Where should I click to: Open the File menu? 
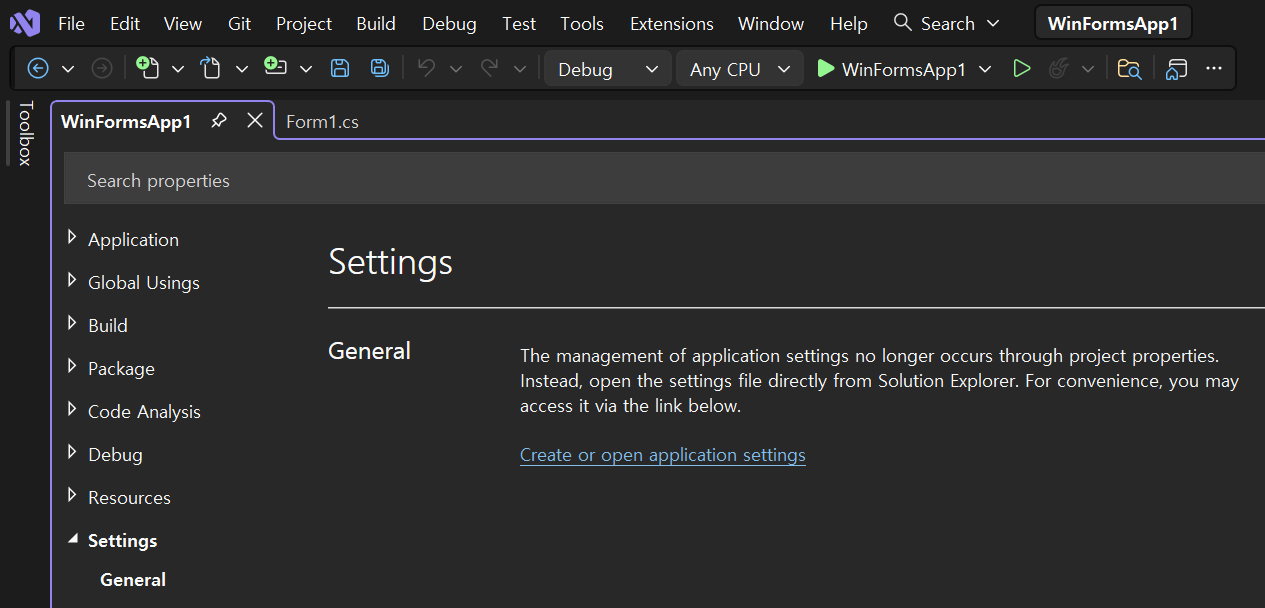point(71,23)
